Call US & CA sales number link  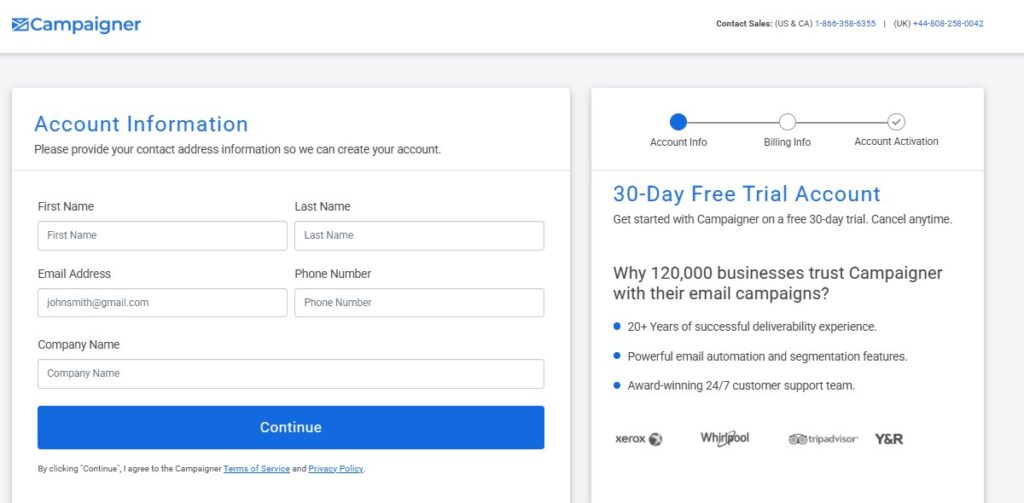(845, 24)
